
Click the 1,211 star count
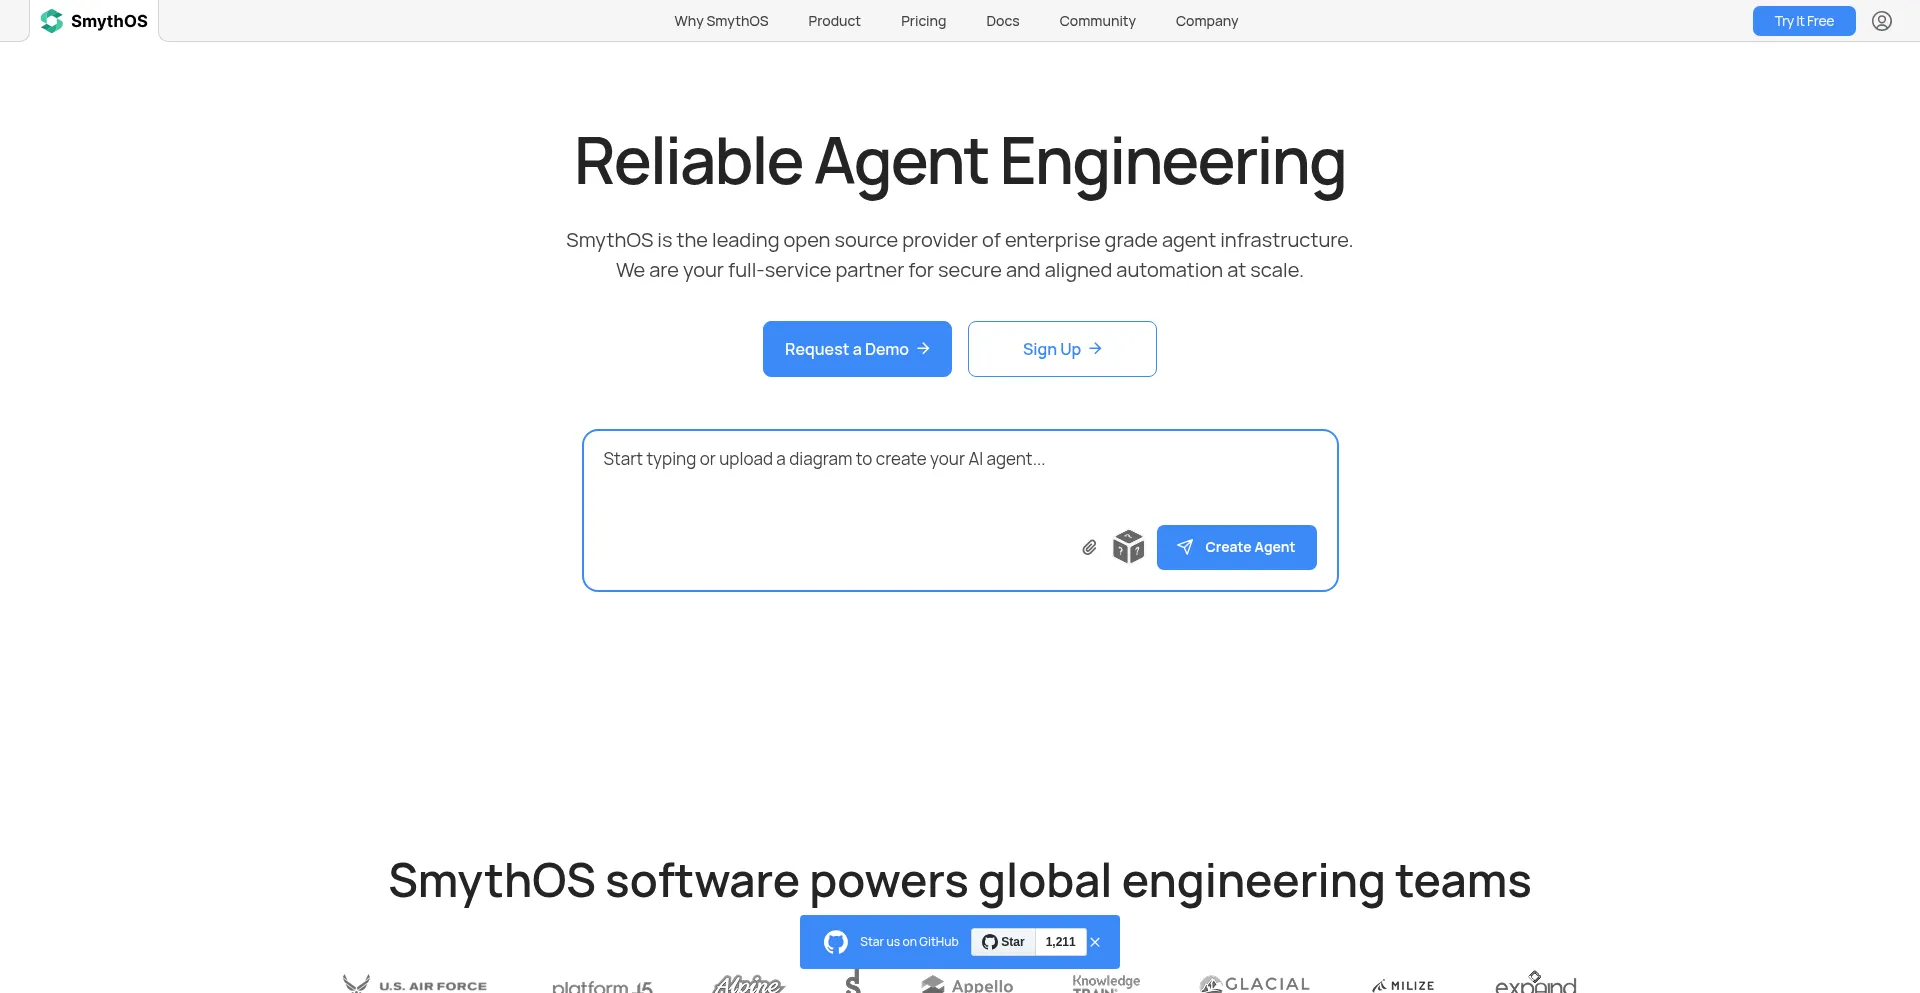[x=1060, y=941]
